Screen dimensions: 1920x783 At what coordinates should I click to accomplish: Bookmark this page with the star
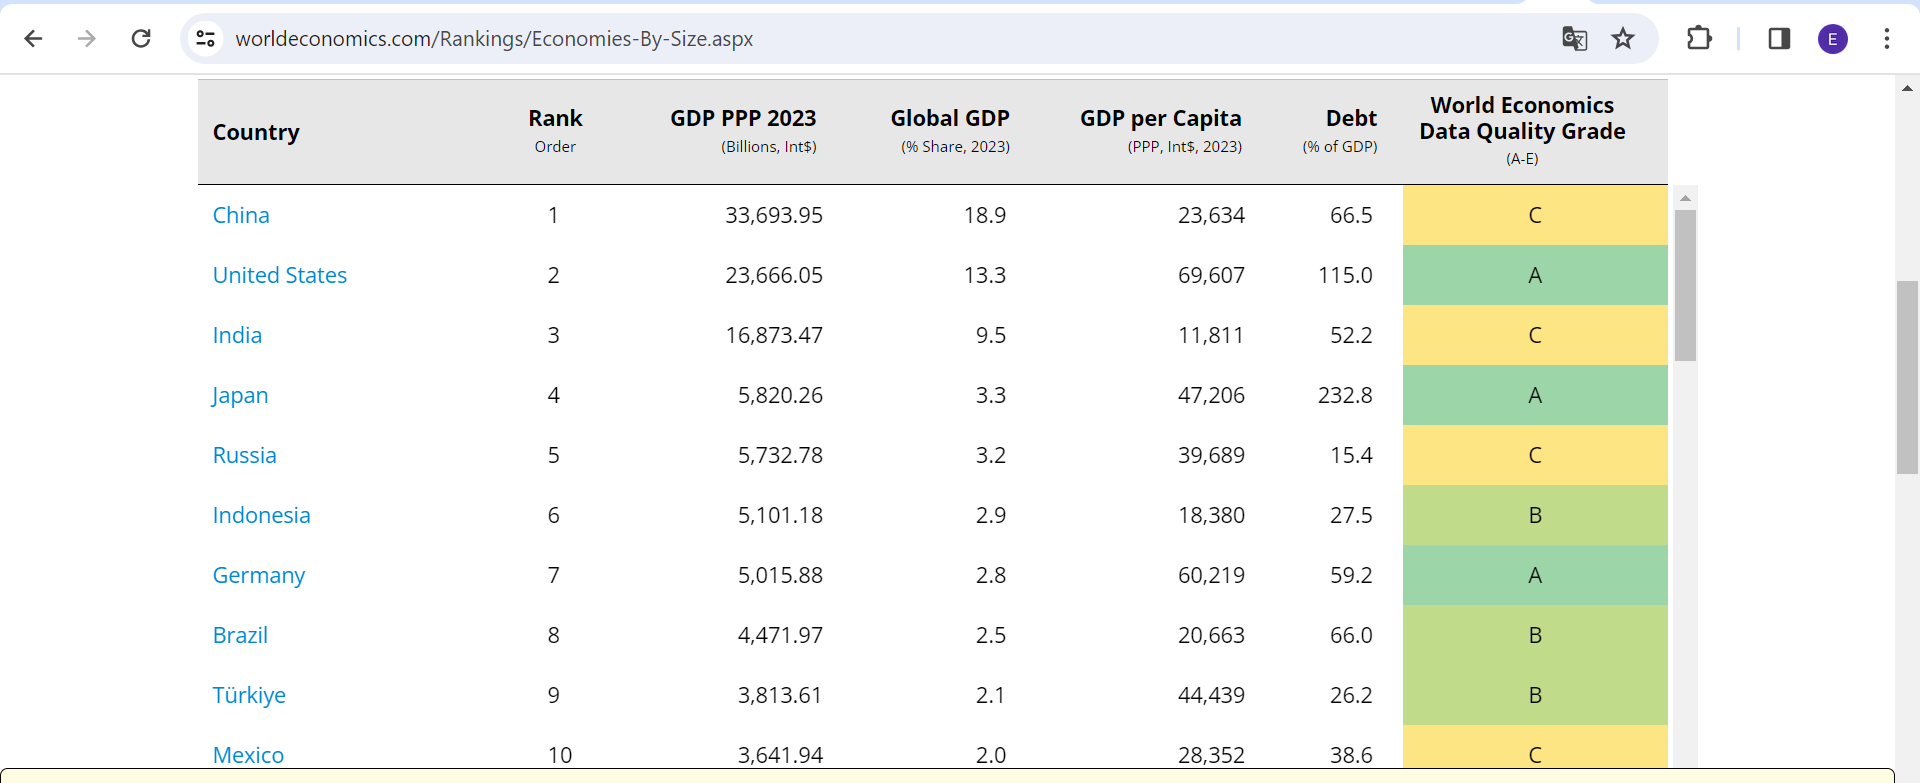click(x=1623, y=39)
